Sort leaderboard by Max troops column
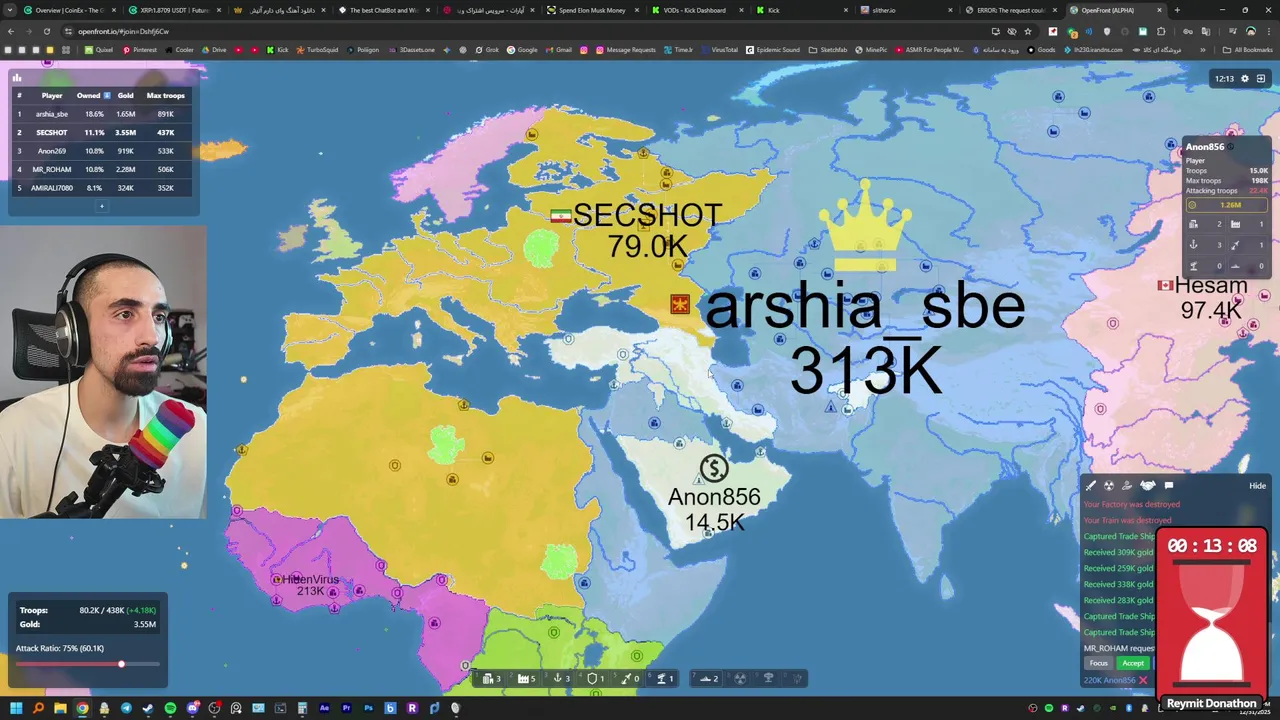The image size is (1280, 720). click(x=165, y=96)
